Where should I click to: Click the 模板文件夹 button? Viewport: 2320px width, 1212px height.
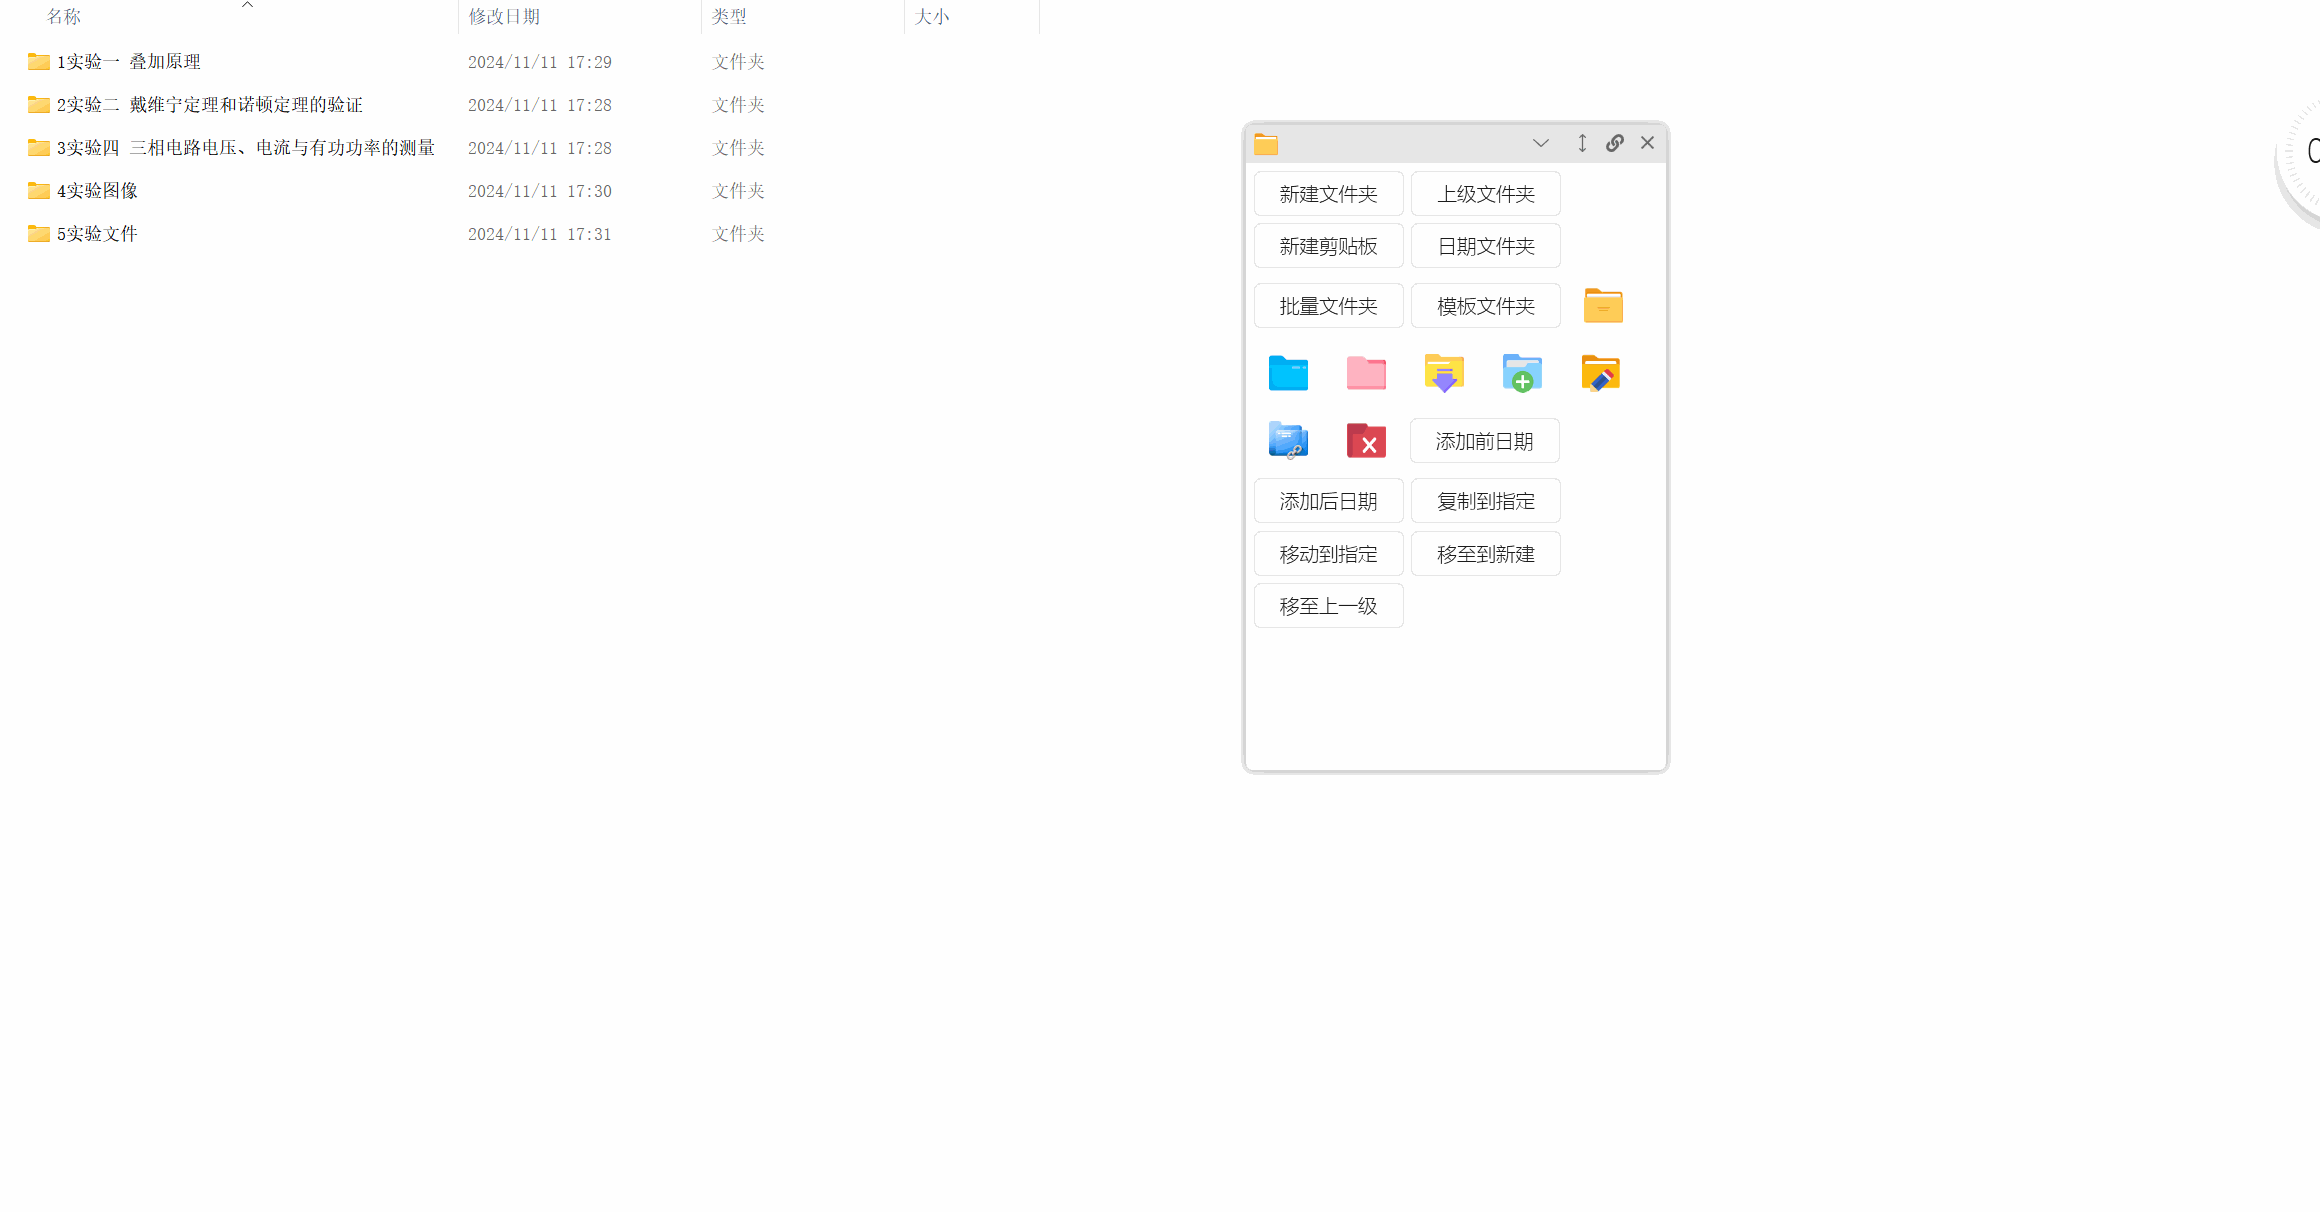coord(1486,306)
